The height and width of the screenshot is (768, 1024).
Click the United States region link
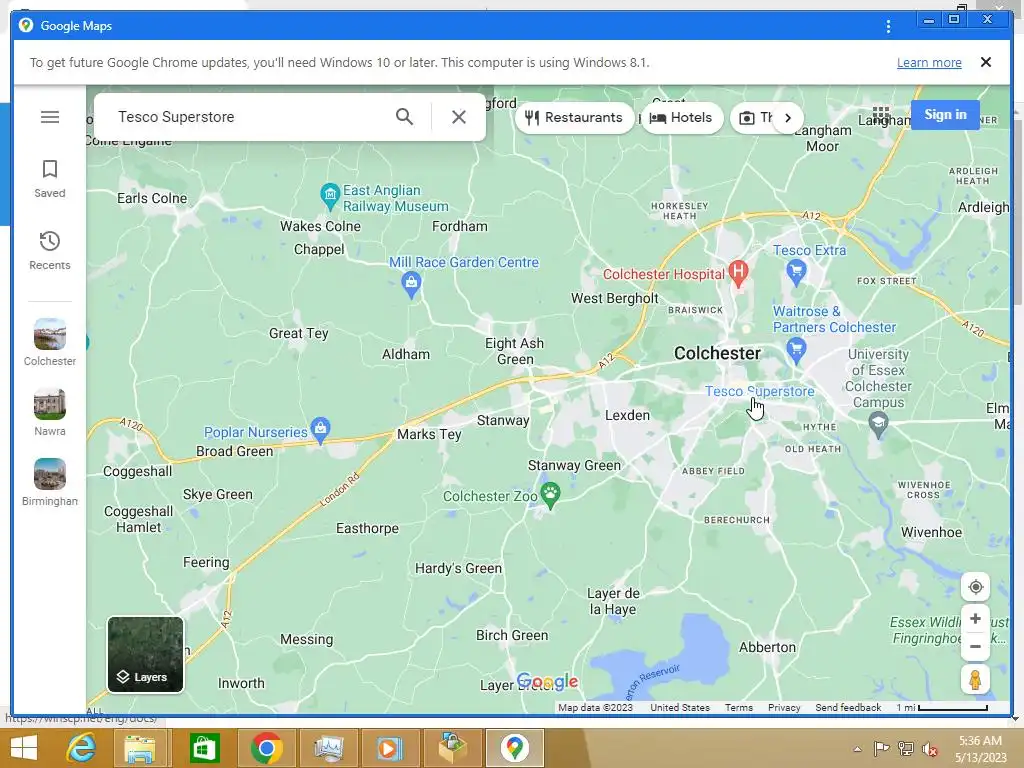pyautogui.click(x=679, y=707)
